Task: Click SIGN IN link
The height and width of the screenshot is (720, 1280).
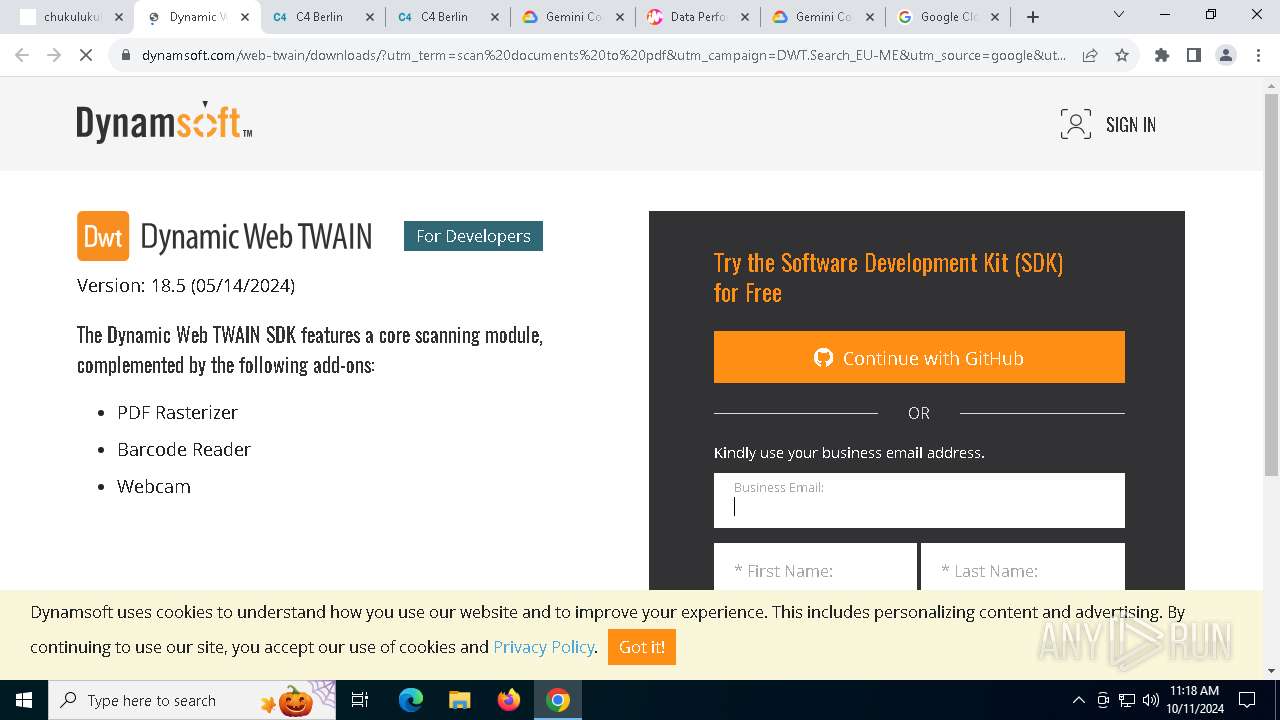Action: [x=1130, y=125]
